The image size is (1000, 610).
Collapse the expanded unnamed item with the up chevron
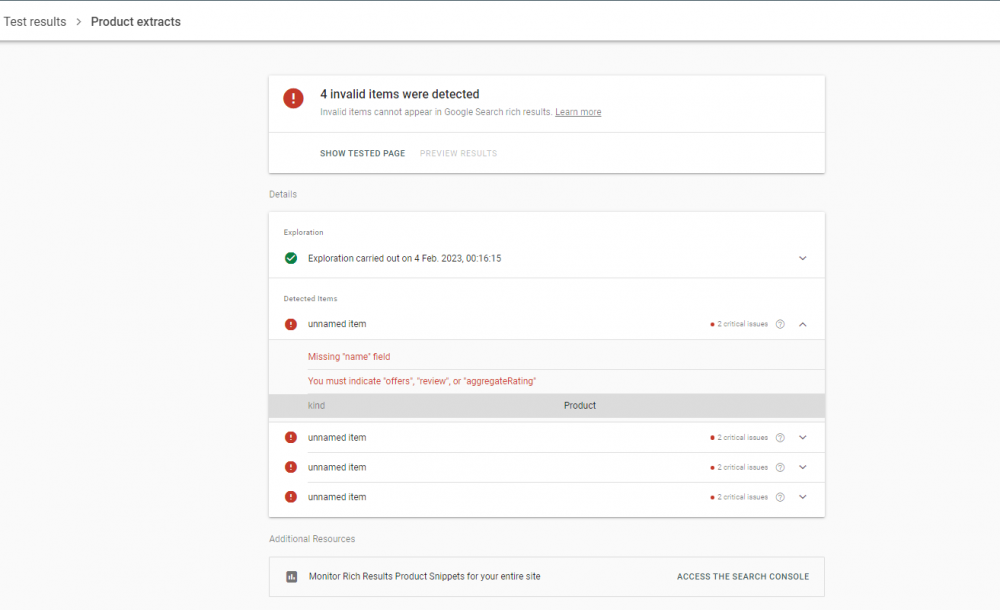pyautogui.click(x=803, y=324)
